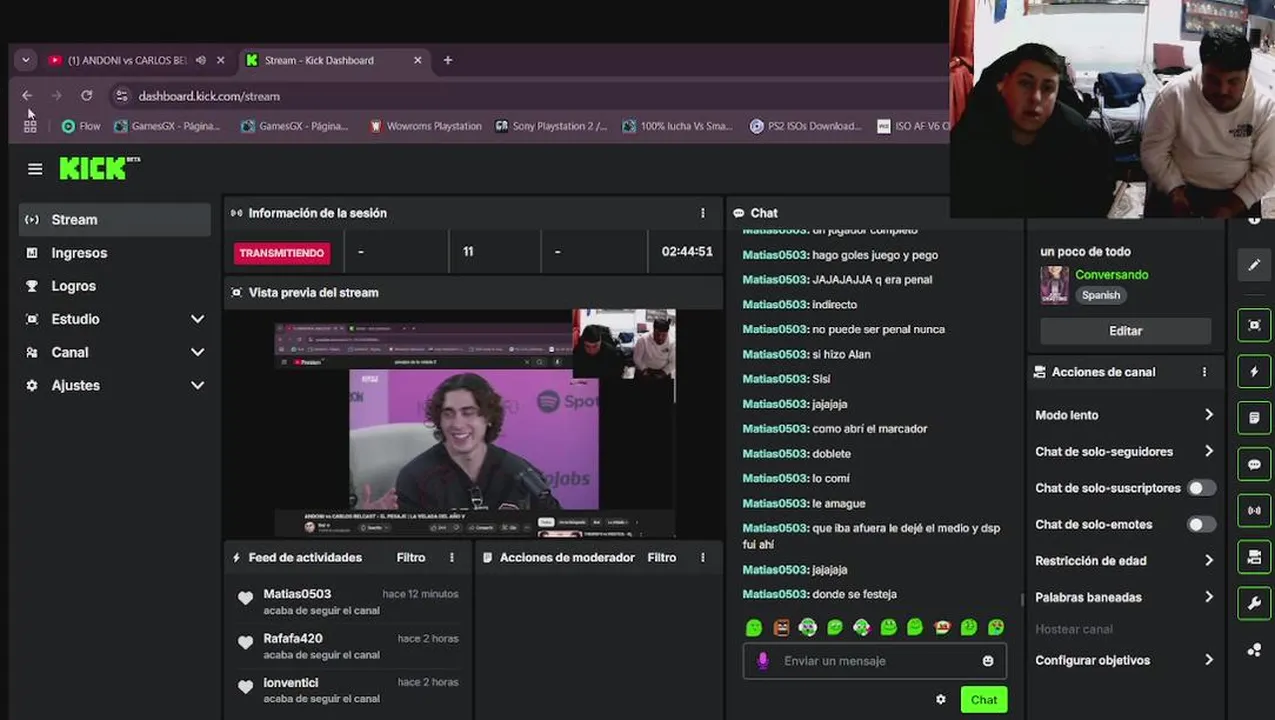The image size is (1275, 720).
Task: Toggle the document panel icon in right toolbar
Action: pos(1254,417)
